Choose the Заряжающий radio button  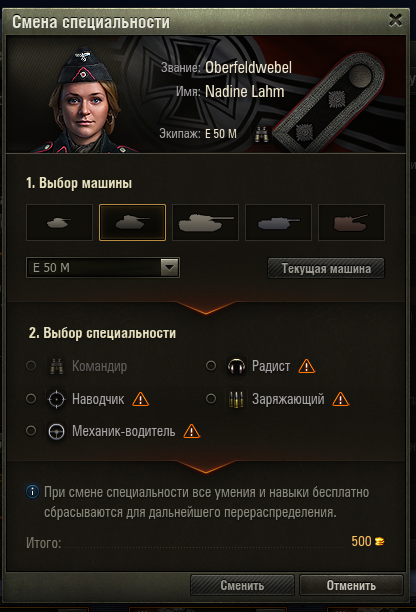211,399
